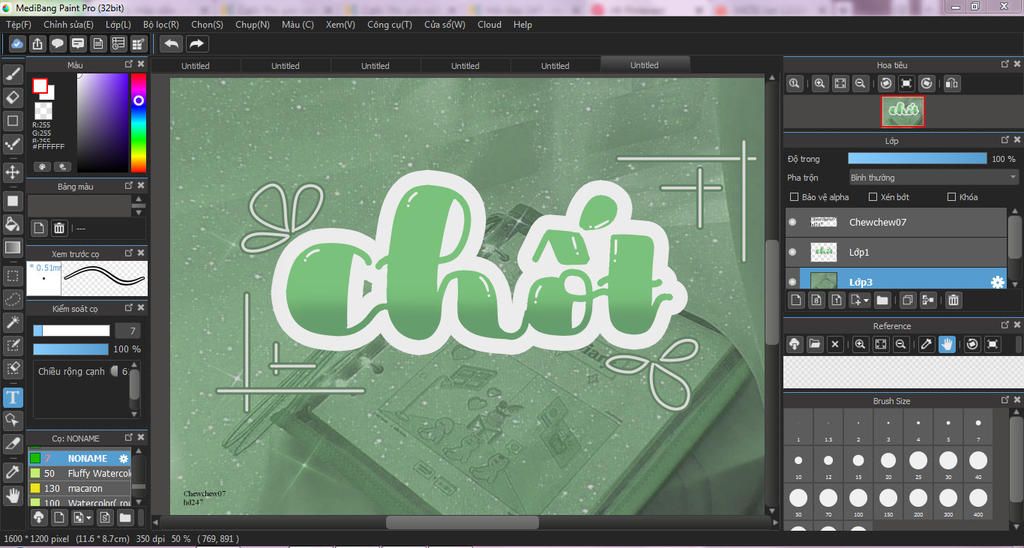
Task: Click the export/share icon in the top toolbar
Action: click(38, 44)
